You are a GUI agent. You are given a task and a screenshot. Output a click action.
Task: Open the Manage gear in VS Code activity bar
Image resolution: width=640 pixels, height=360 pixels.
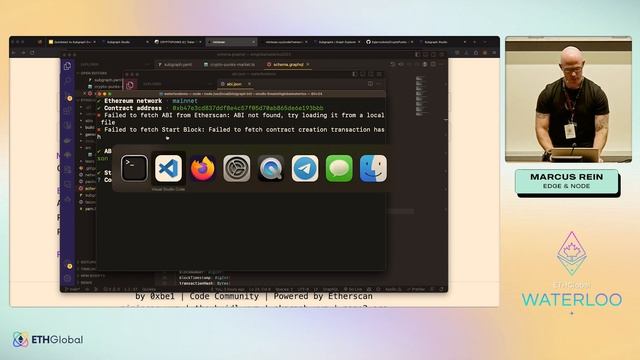click(68, 278)
